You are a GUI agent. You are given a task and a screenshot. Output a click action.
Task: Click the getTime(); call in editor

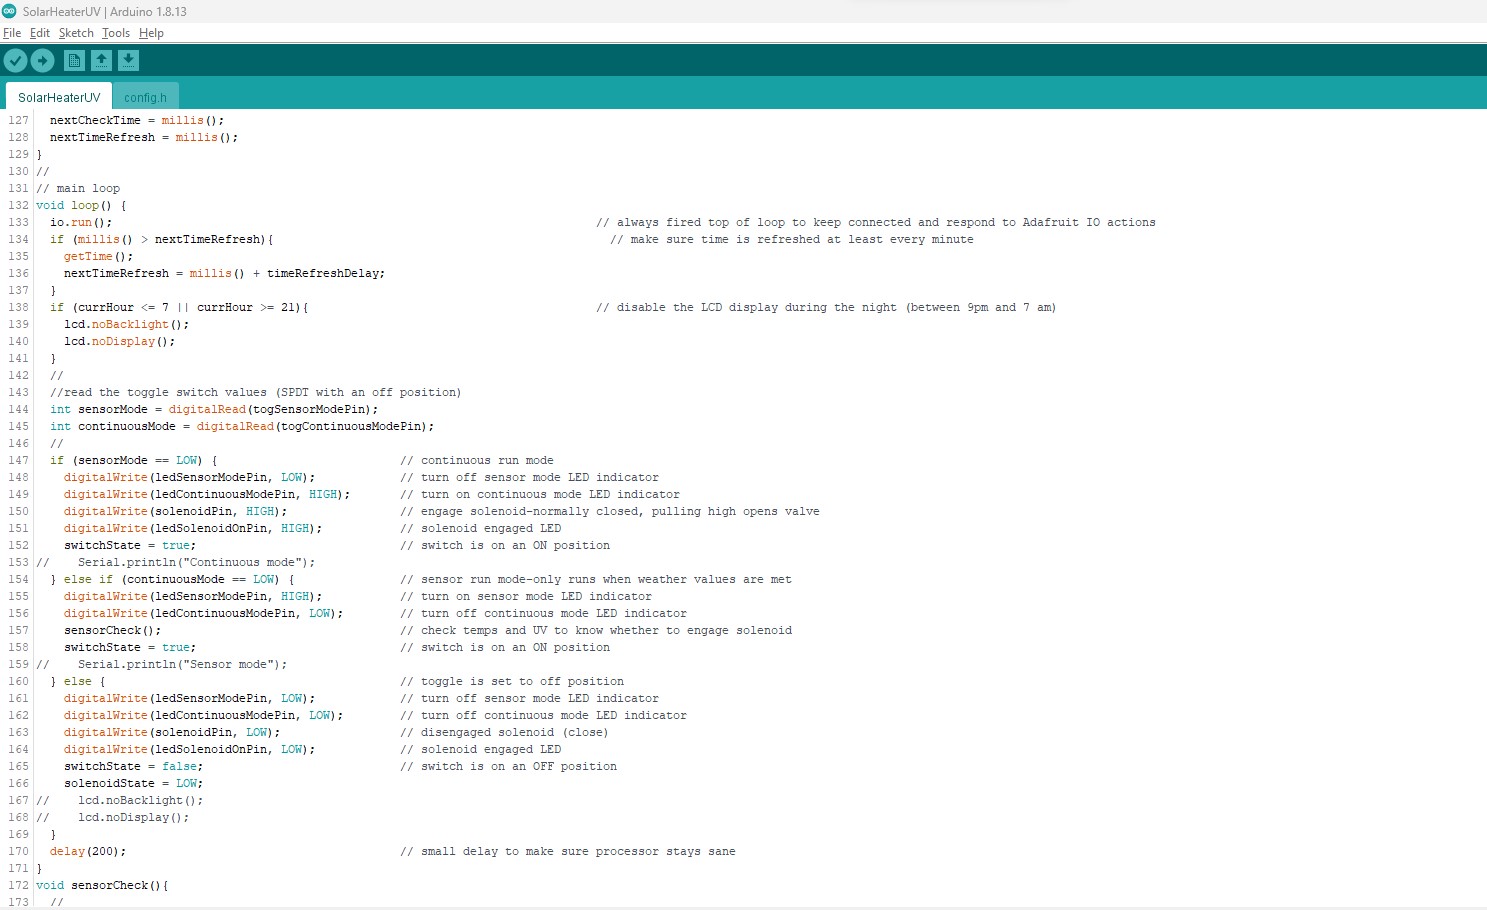98,256
